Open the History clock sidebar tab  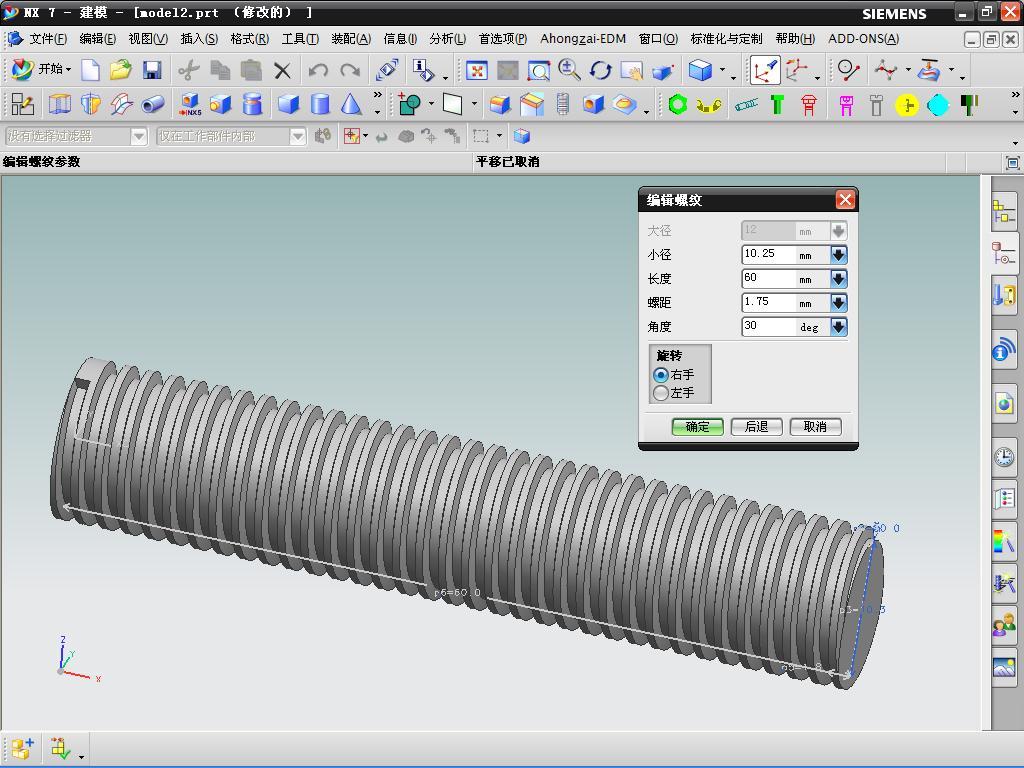(1004, 456)
